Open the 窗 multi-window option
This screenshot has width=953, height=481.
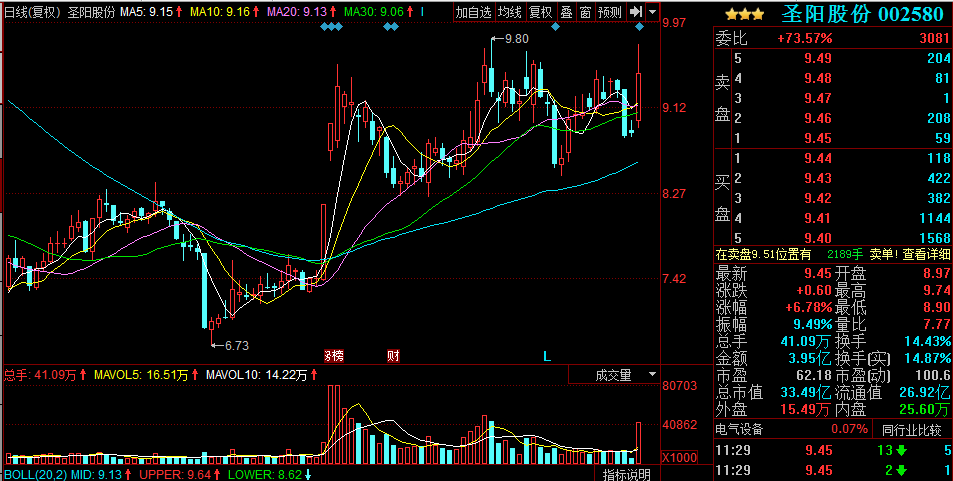click(x=585, y=13)
